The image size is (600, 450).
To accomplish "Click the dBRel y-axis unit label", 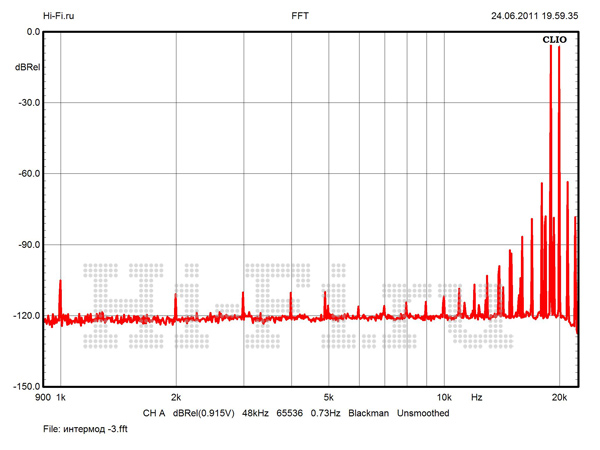I will click(28, 67).
